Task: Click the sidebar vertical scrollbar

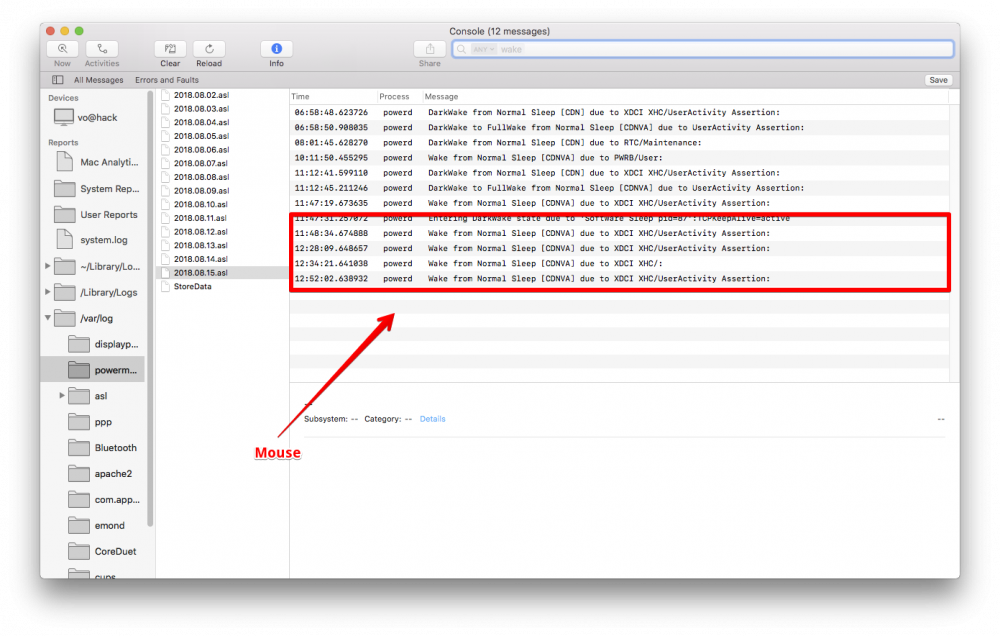Action: tap(151, 309)
